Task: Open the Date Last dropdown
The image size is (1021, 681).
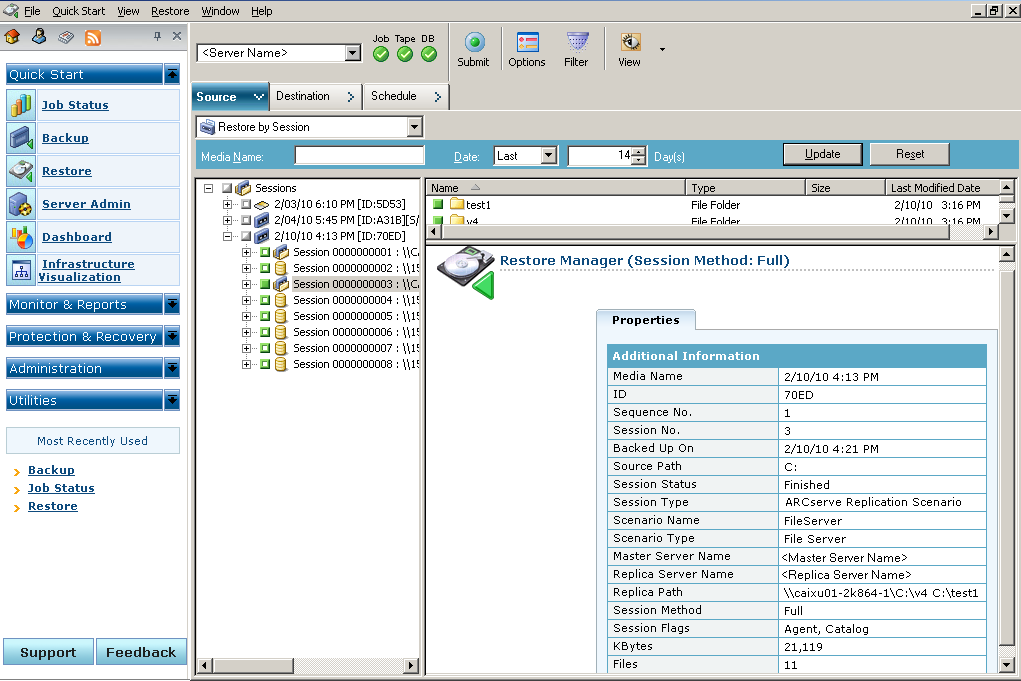Action: [549, 156]
